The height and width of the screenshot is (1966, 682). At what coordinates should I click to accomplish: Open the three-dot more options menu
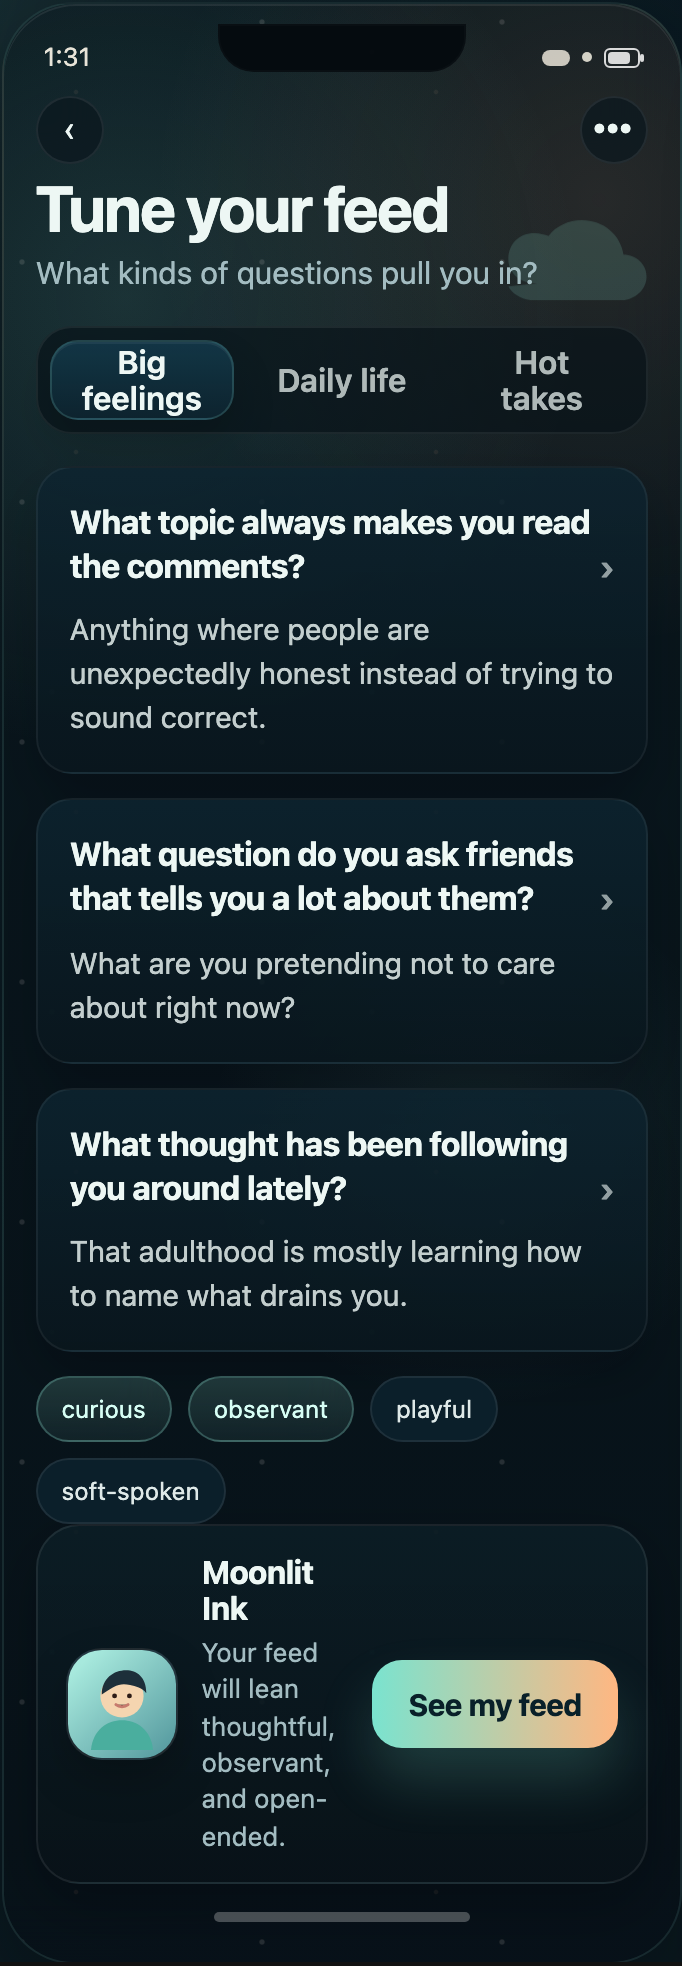[613, 129]
